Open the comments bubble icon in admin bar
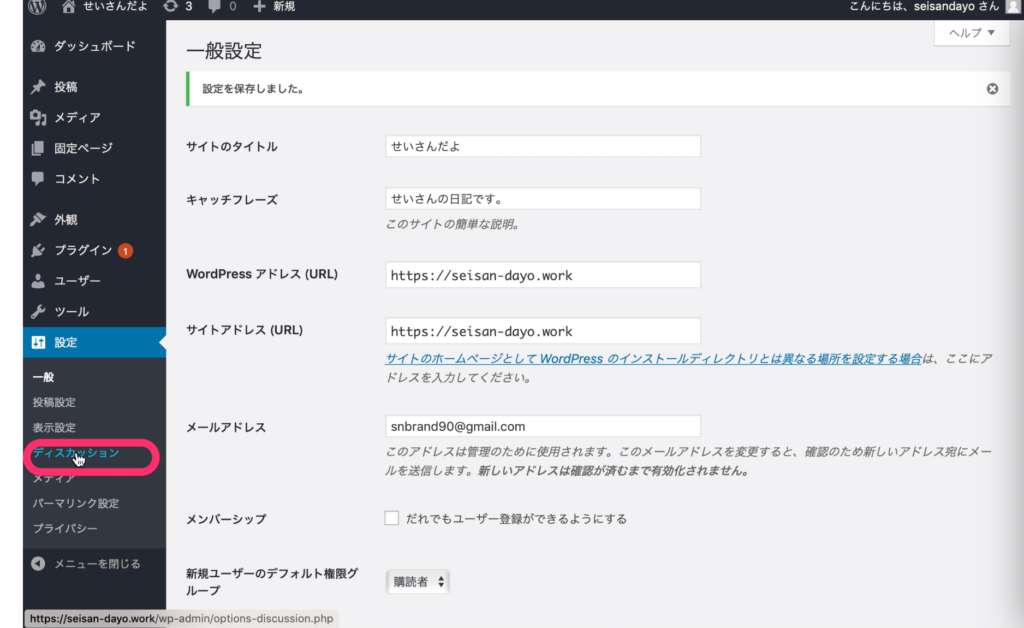 (214, 7)
